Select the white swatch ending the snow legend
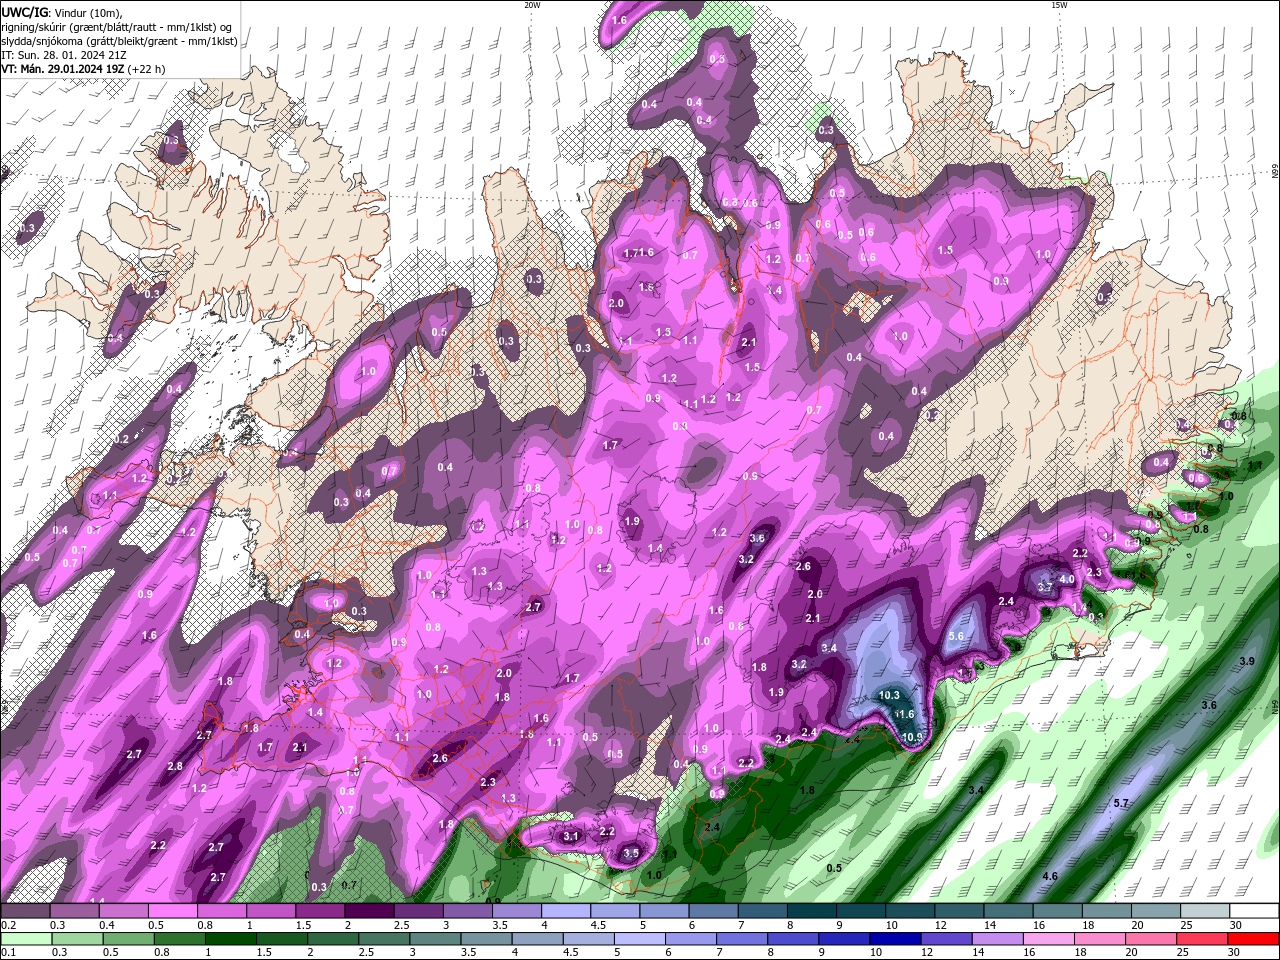Image resolution: width=1280 pixels, height=960 pixels. click(1254, 911)
